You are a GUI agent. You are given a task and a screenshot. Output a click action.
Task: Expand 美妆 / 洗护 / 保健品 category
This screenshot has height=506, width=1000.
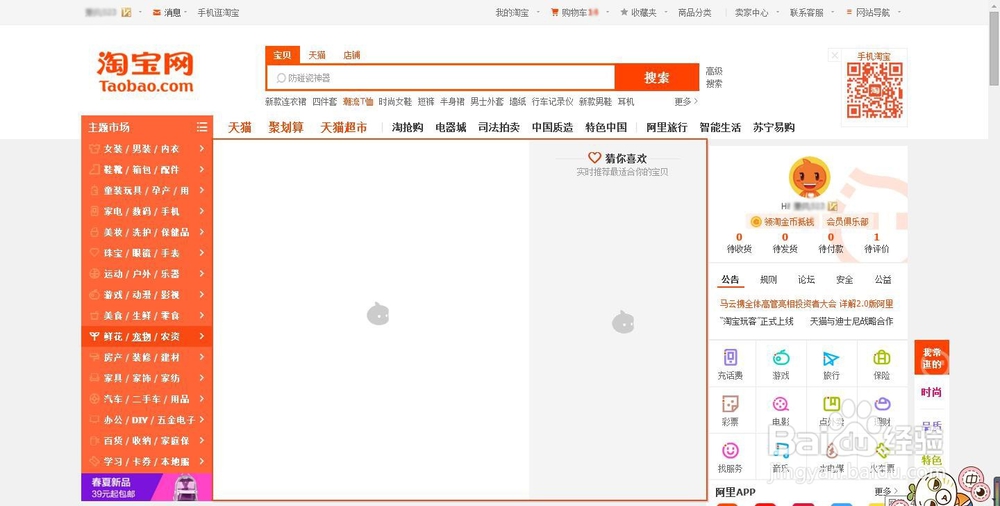(147, 232)
